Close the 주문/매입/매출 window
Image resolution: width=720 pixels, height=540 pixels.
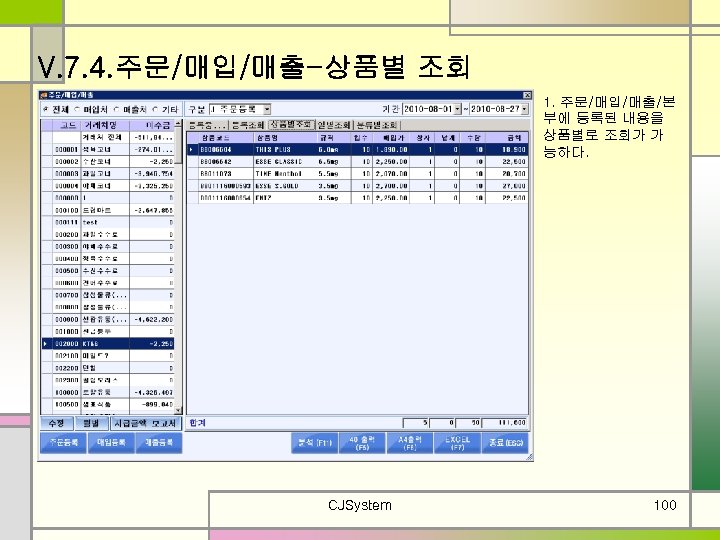click(x=527, y=95)
